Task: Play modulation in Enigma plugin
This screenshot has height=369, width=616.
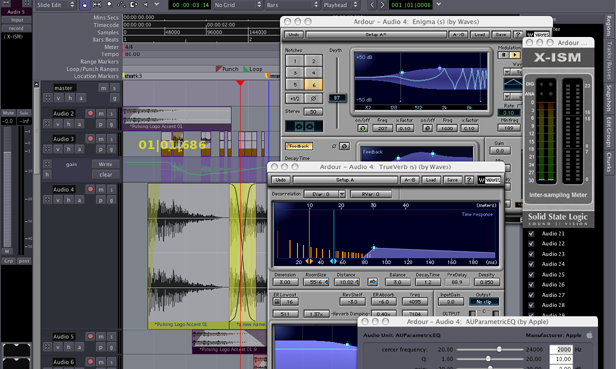Action: tap(514, 55)
